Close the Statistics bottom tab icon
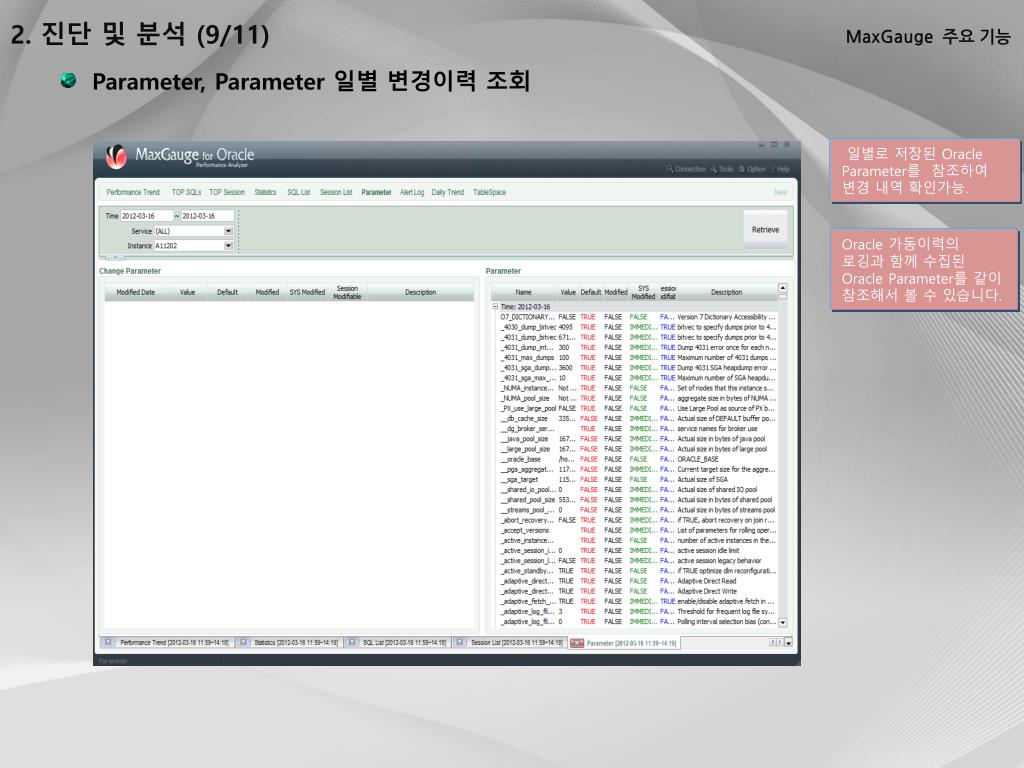1024x768 pixels. [243, 642]
